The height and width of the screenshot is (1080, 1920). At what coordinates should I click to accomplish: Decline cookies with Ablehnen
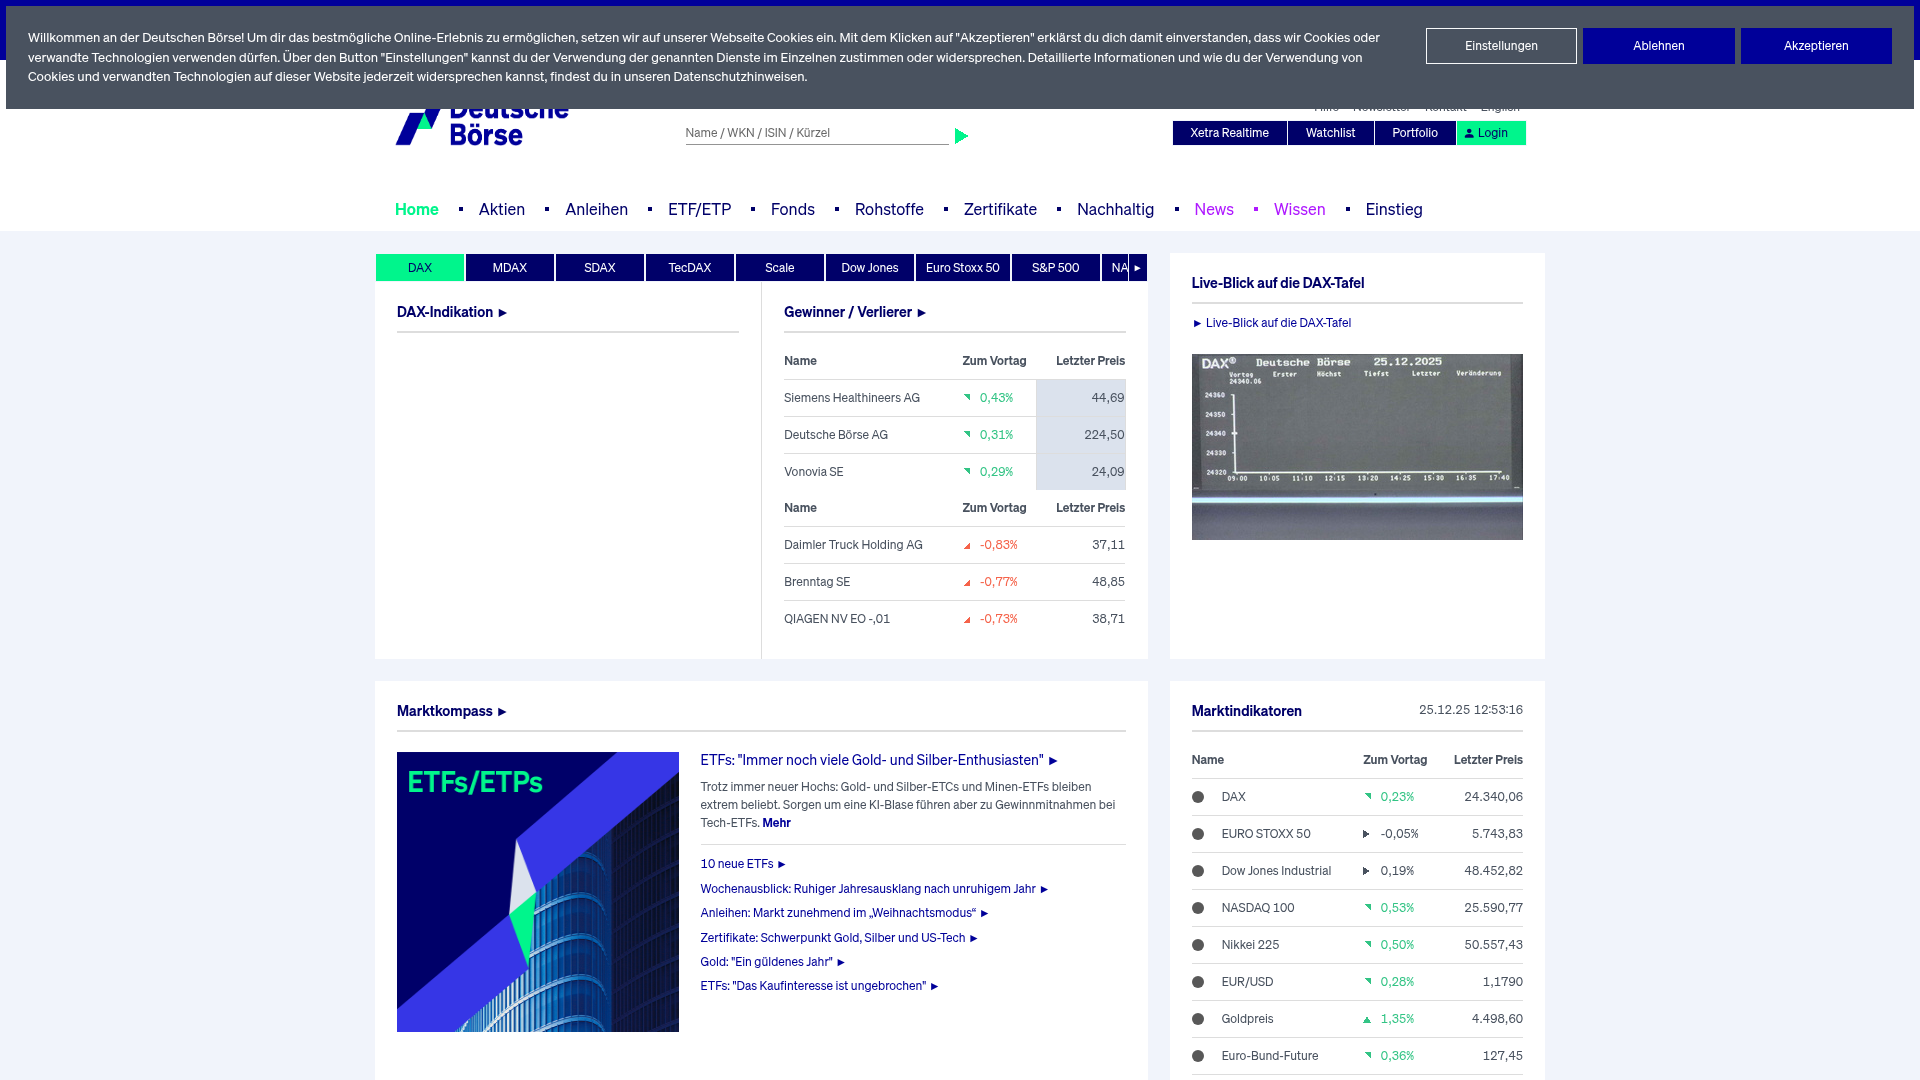coord(1659,46)
